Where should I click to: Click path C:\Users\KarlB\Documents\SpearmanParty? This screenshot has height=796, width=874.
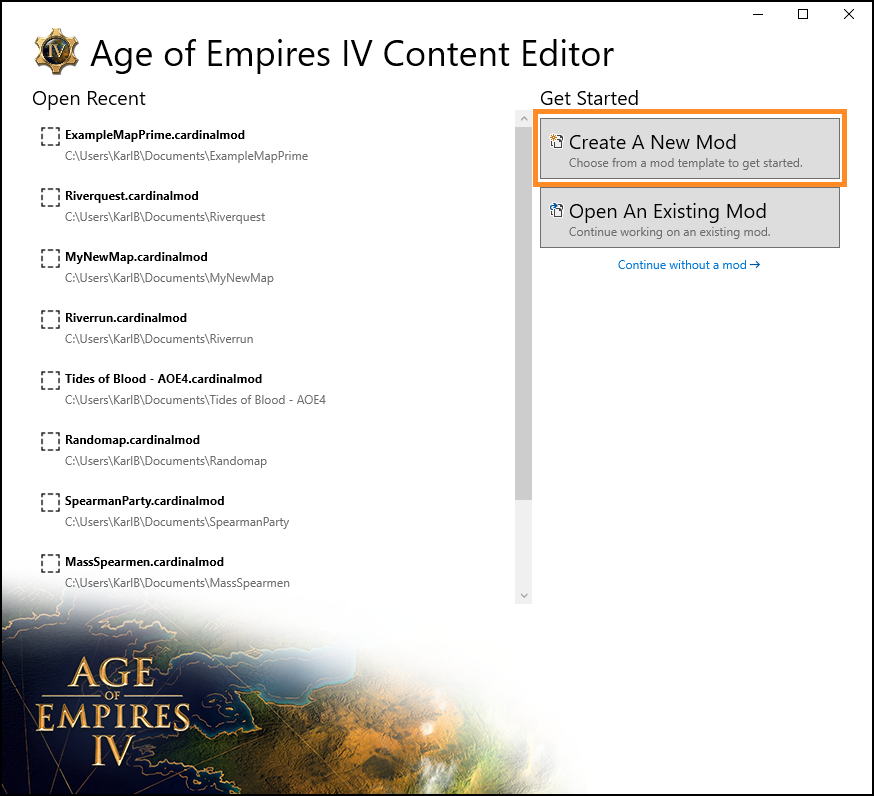click(177, 522)
